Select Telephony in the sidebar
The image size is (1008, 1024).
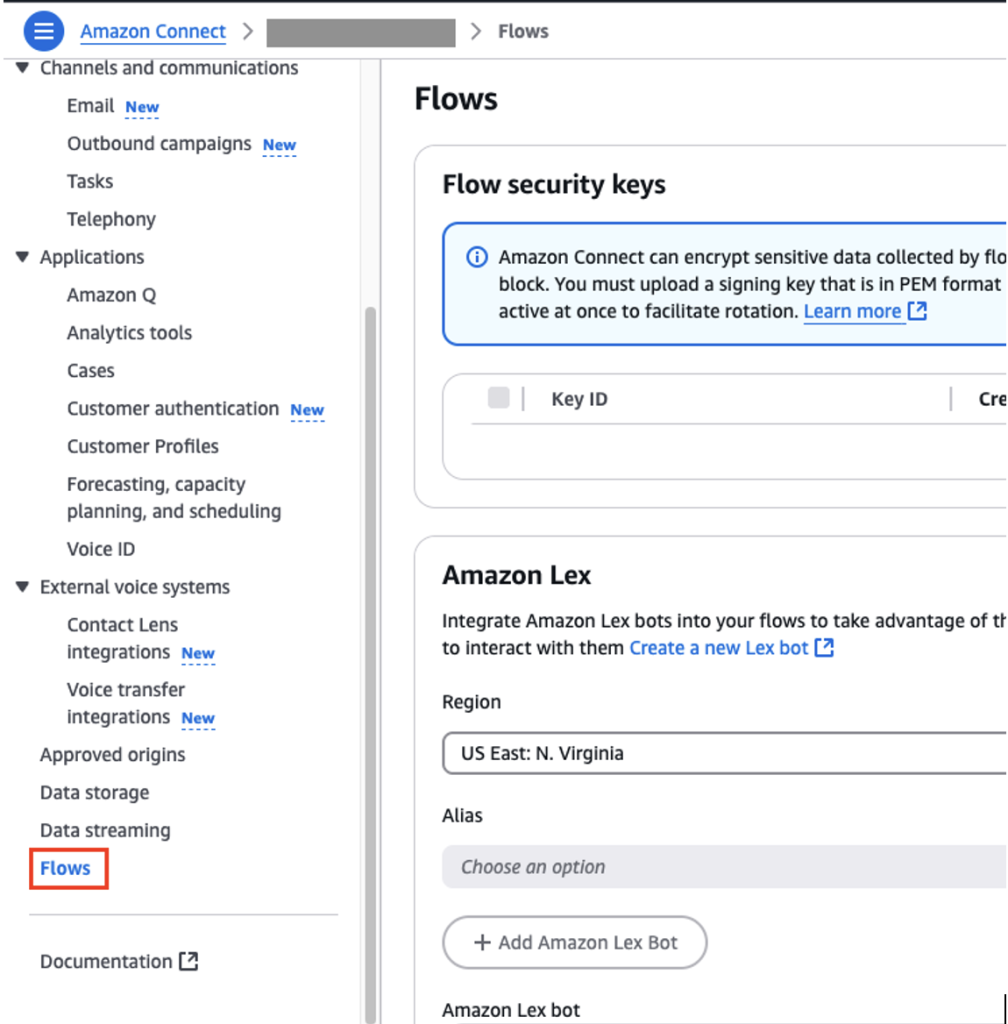tap(111, 219)
